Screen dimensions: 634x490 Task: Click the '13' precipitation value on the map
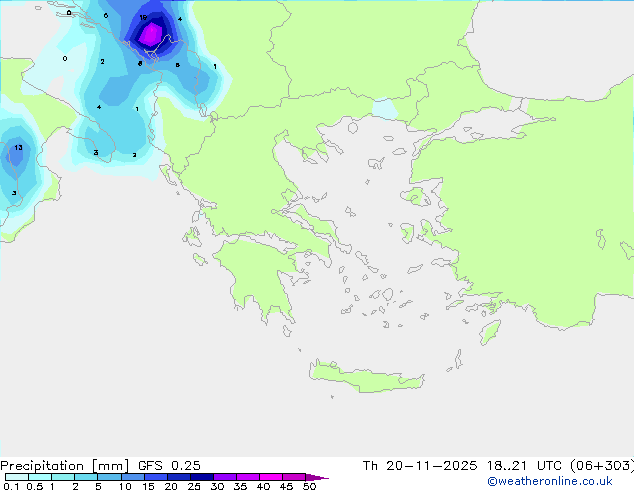coord(18,148)
